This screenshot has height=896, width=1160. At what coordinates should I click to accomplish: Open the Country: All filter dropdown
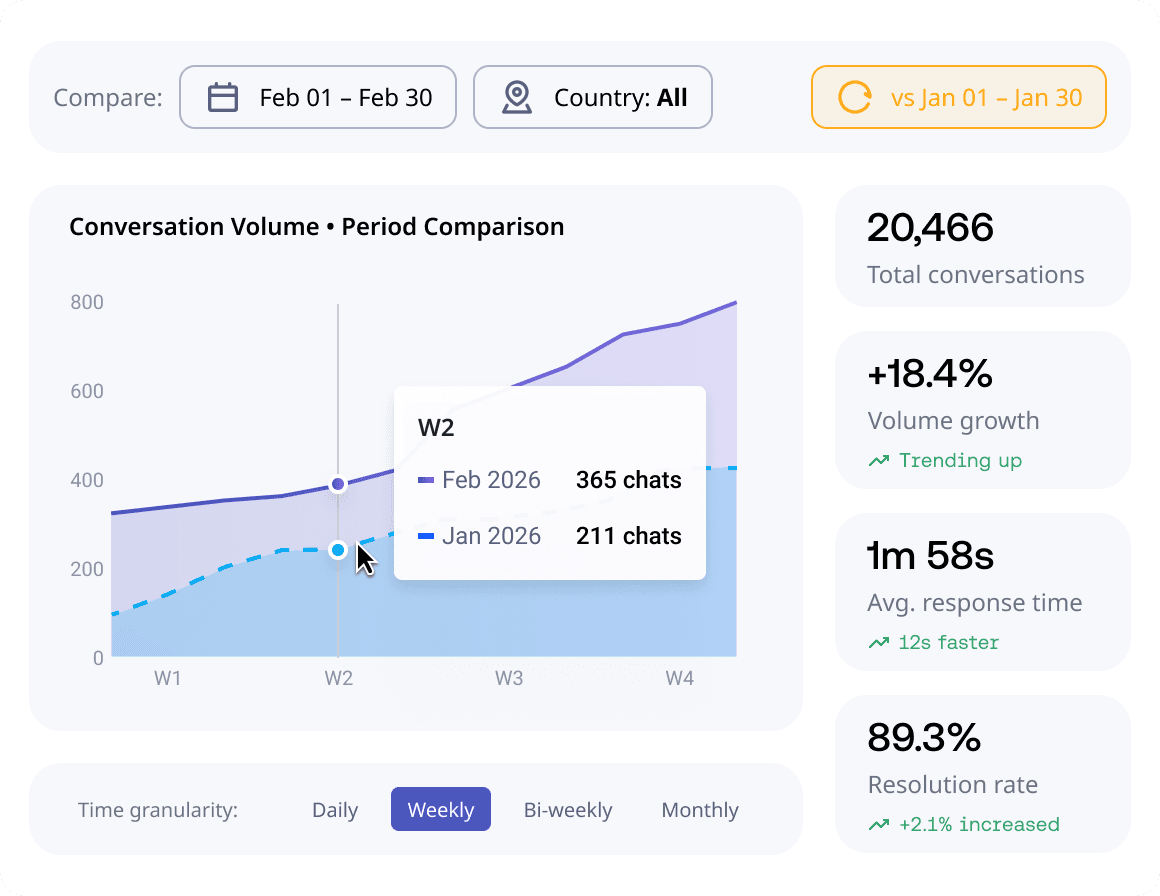[593, 97]
